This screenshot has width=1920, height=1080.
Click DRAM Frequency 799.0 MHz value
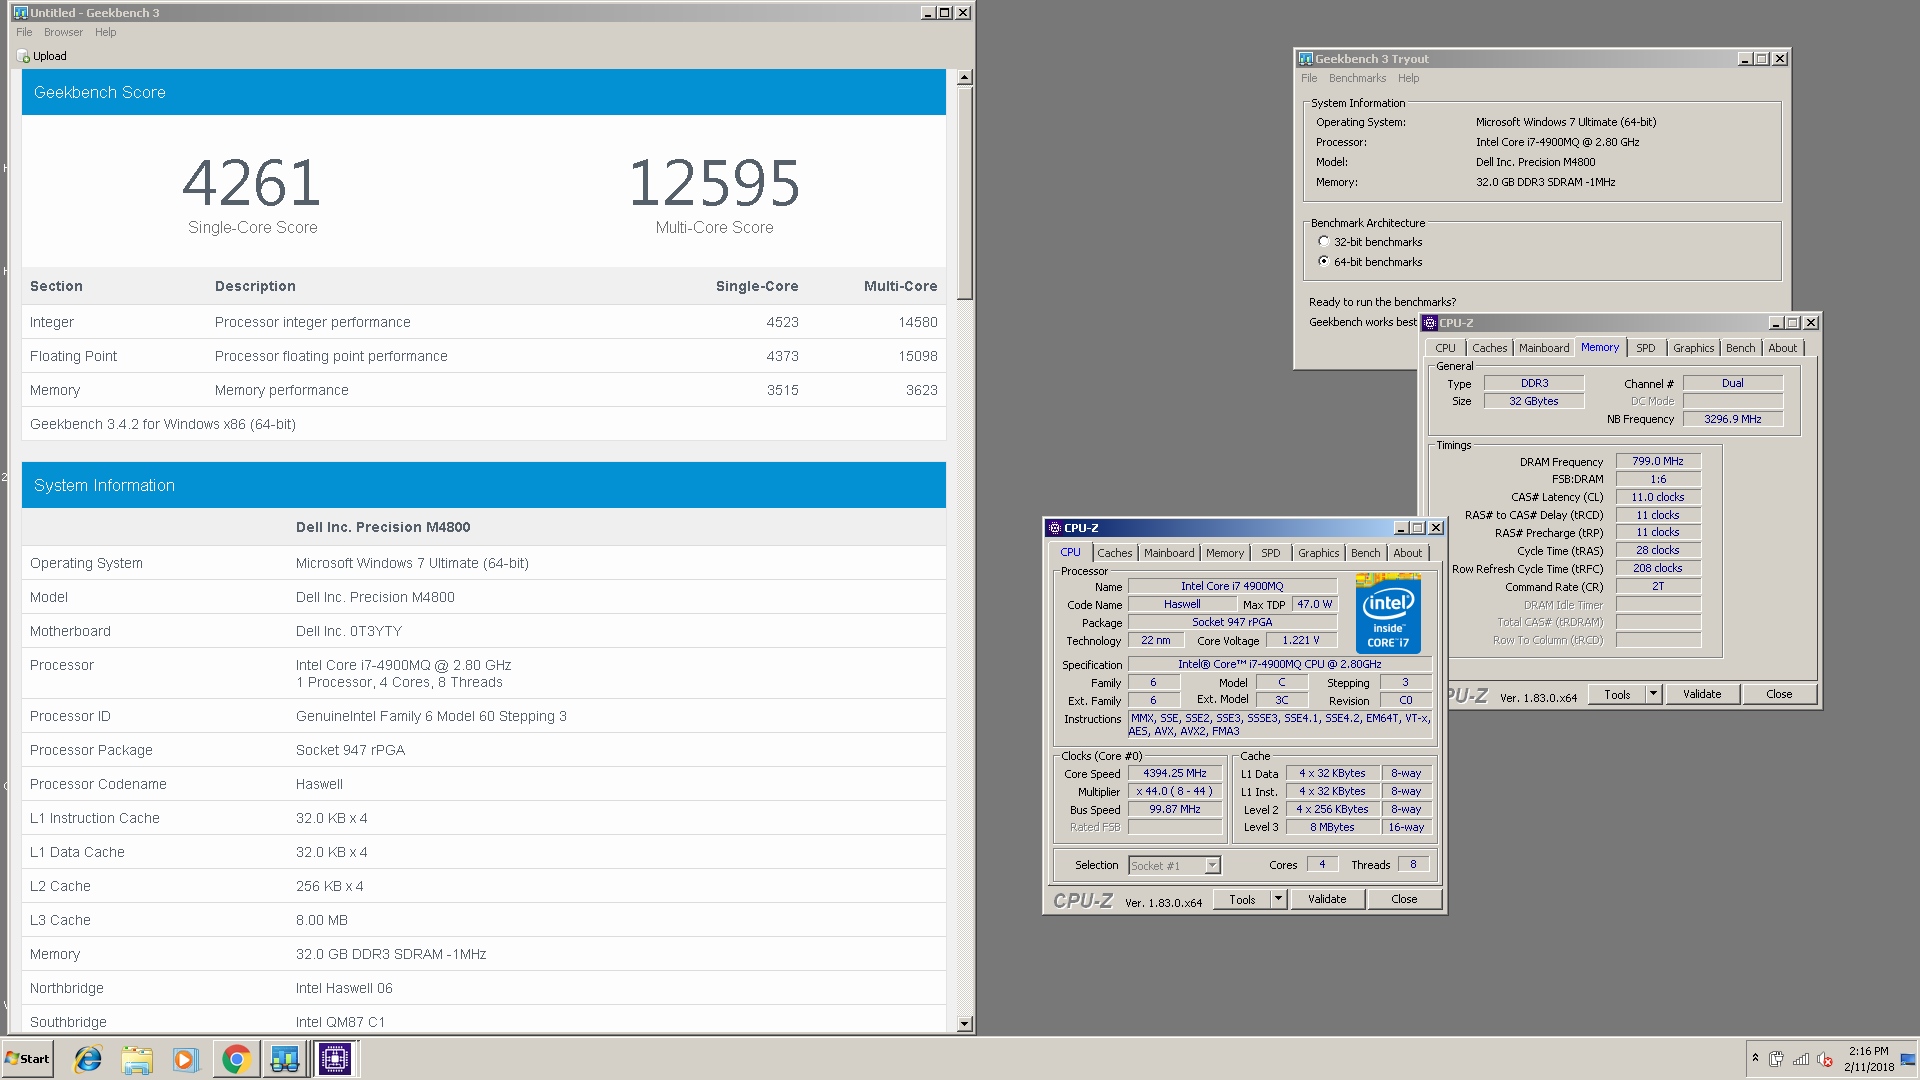click(1658, 462)
